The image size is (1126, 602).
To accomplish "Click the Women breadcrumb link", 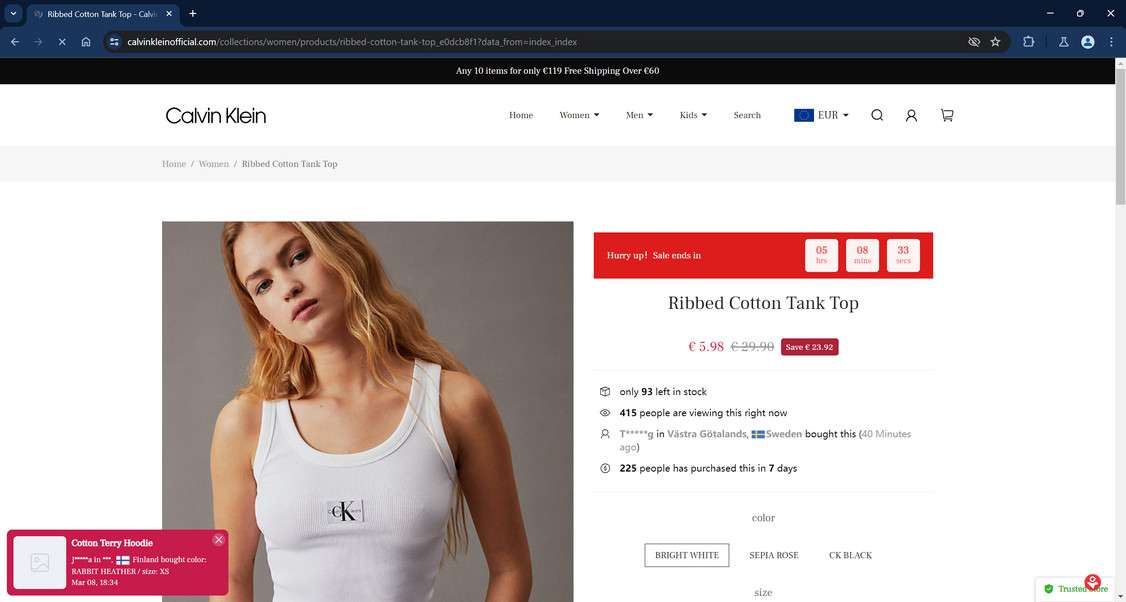I will [x=213, y=164].
